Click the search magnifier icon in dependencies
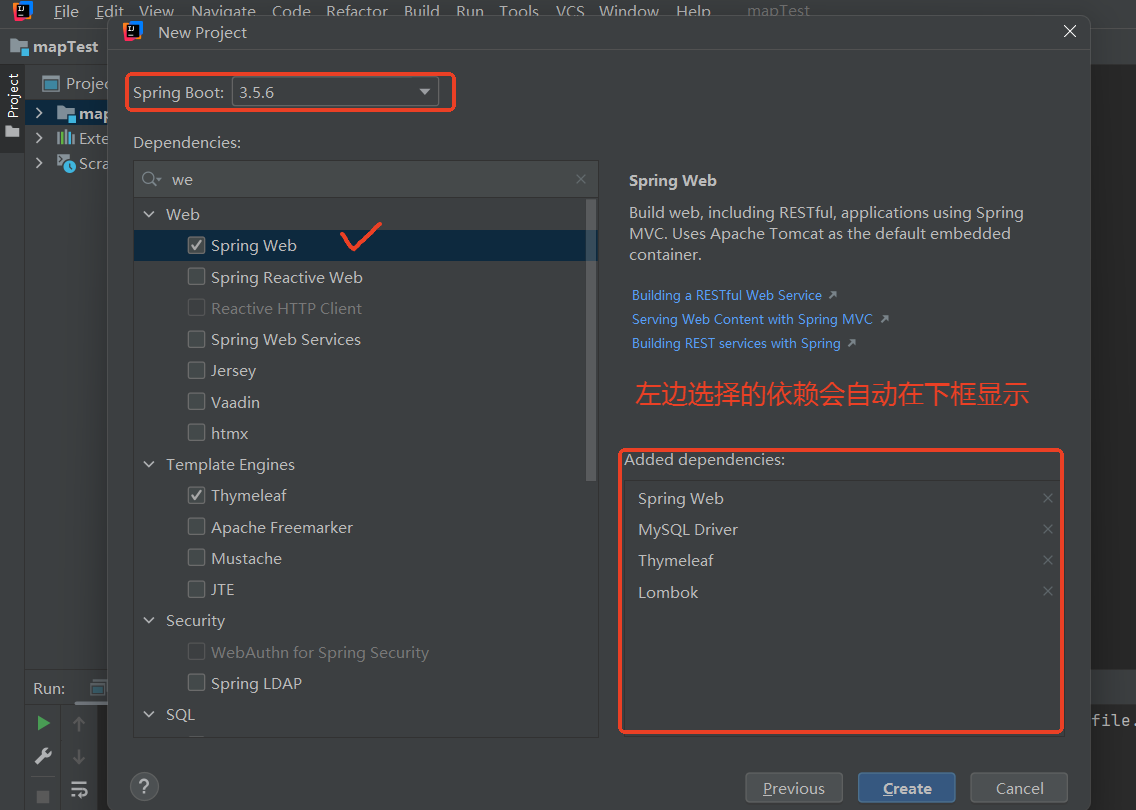The width and height of the screenshot is (1136, 810). coord(149,179)
